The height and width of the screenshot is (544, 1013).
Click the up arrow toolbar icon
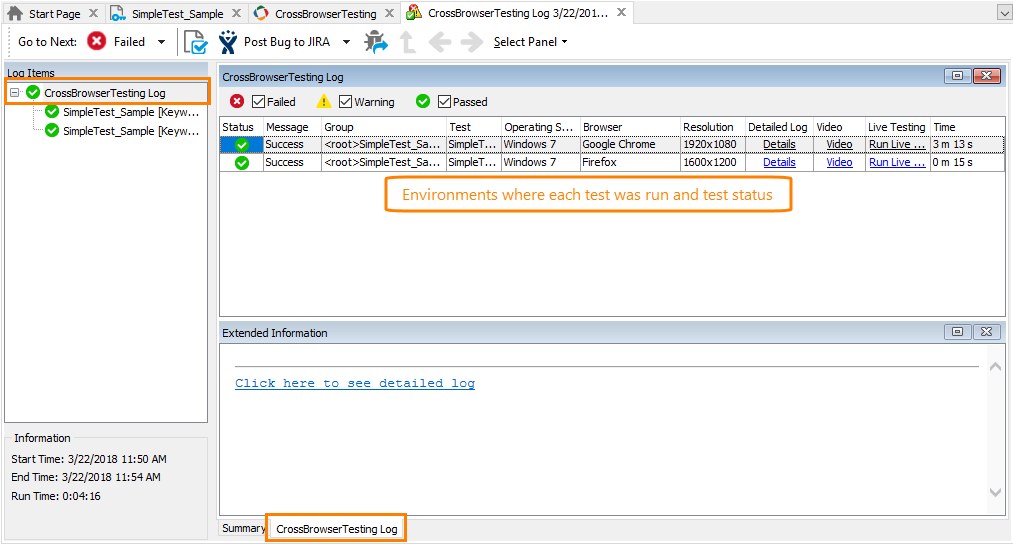pyautogui.click(x=408, y=42)
